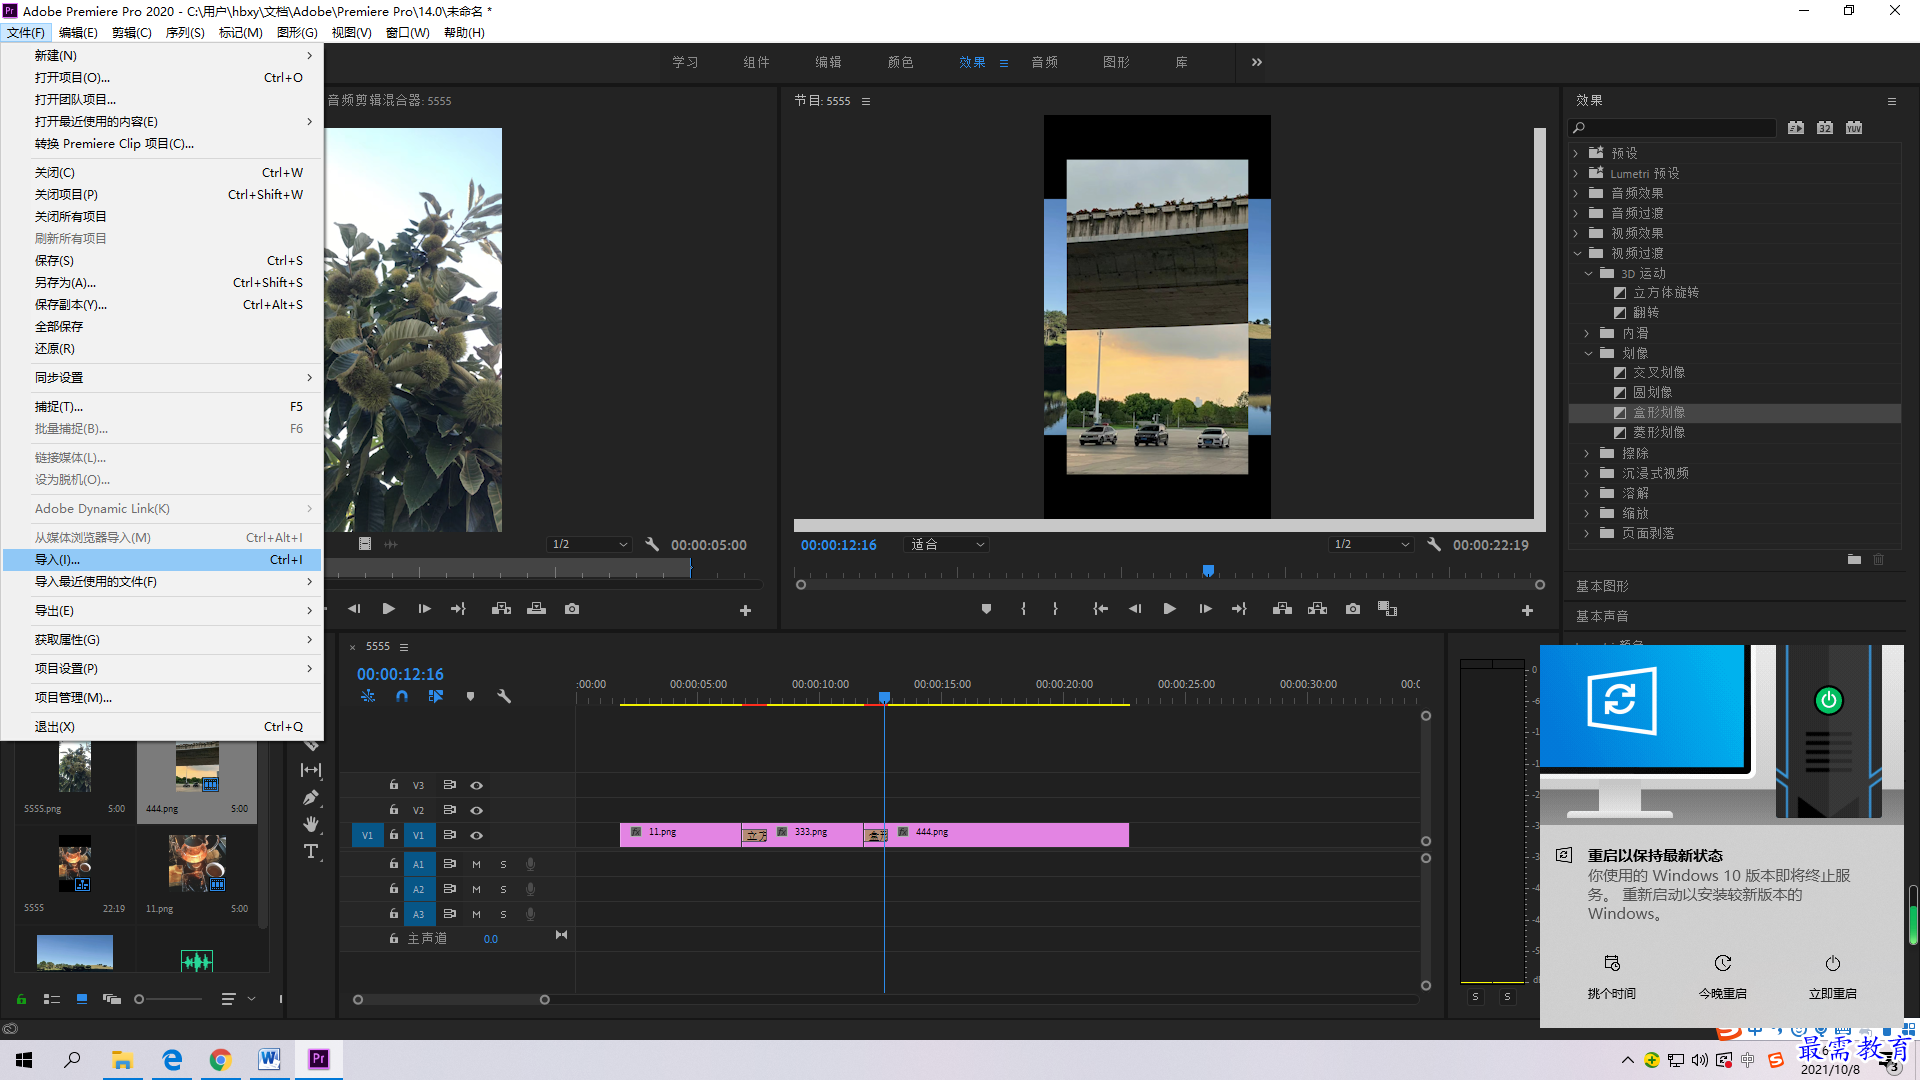Click Overwrite button in Source monitor
The height and width of the screenshot is (1080, 1920).
pos(537,609)
